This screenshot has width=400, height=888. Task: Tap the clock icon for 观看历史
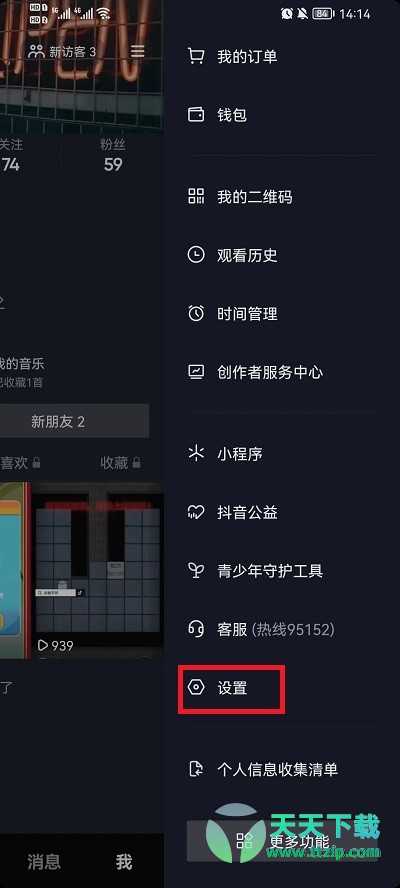[x=196, y=255]
